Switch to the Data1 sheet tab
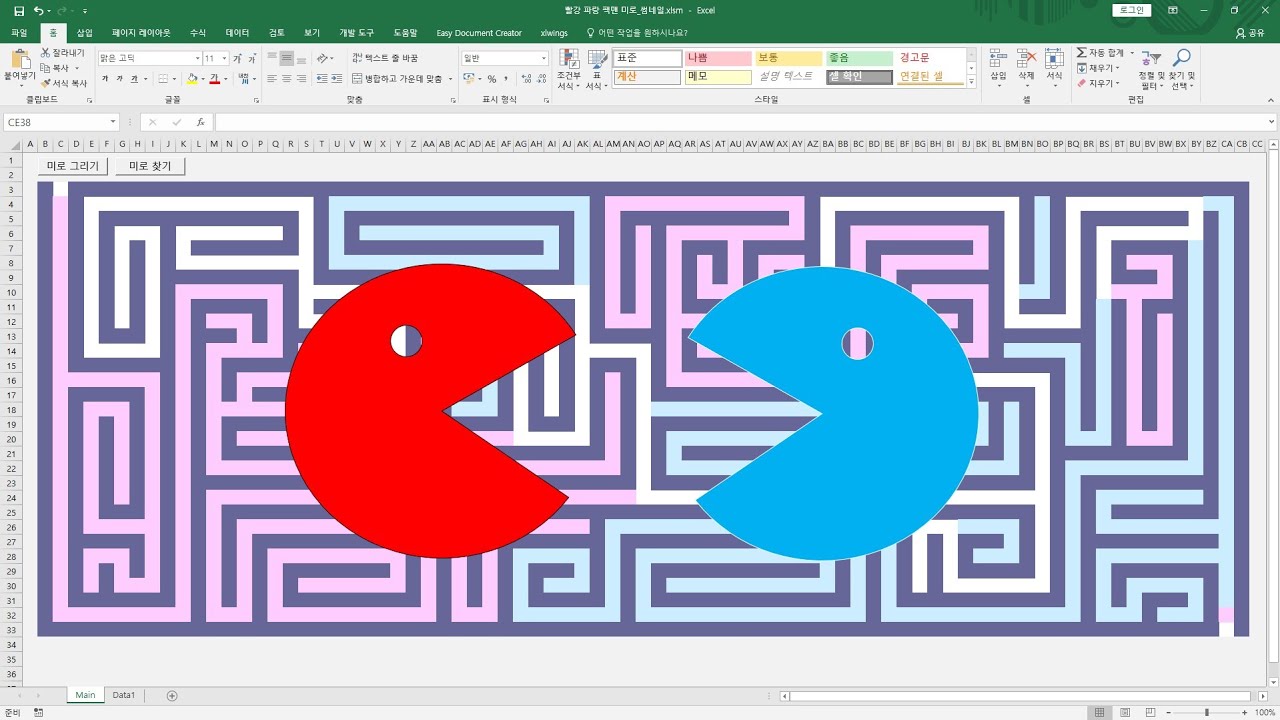The image size is (1280, 720). click(x=124, y=695)
